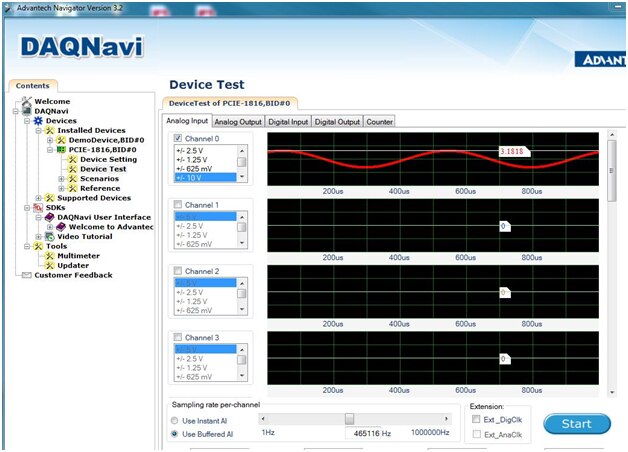Click the Start button
Image resolution: width=628 pixels, height=452 pixels.
tap(577, 424)
